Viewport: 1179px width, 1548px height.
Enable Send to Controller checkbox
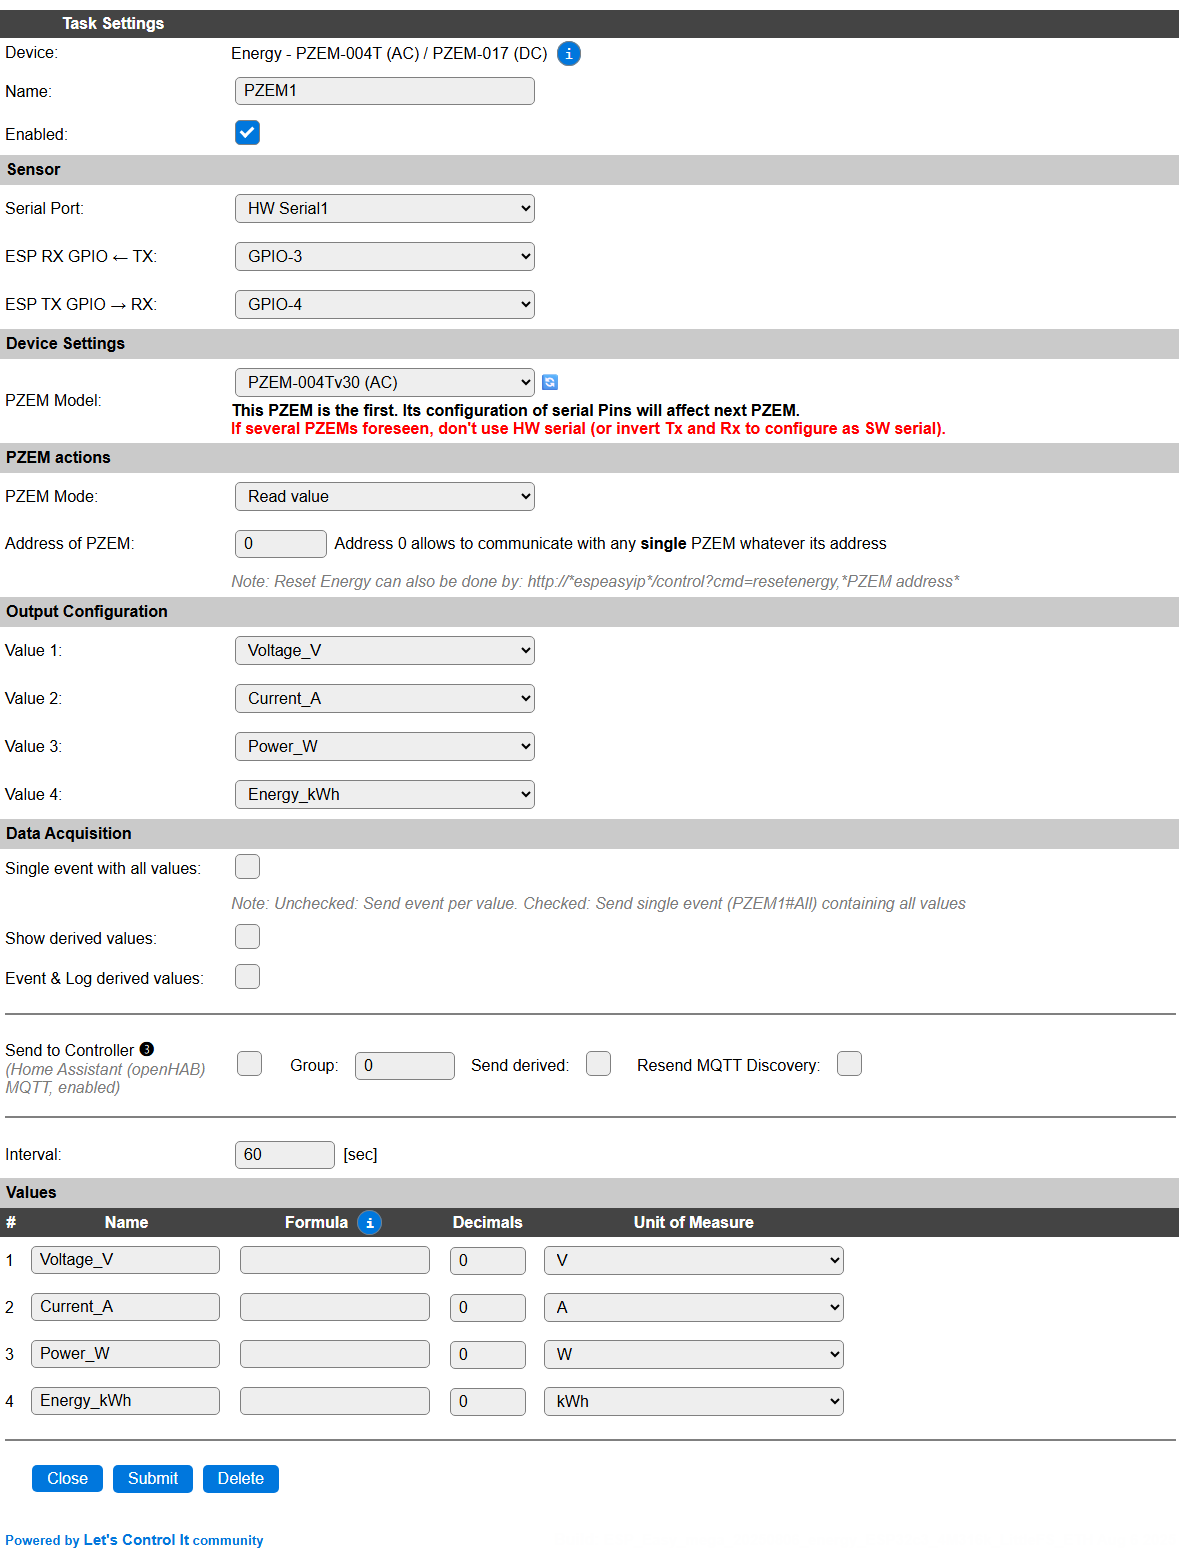coord(250,1064)
